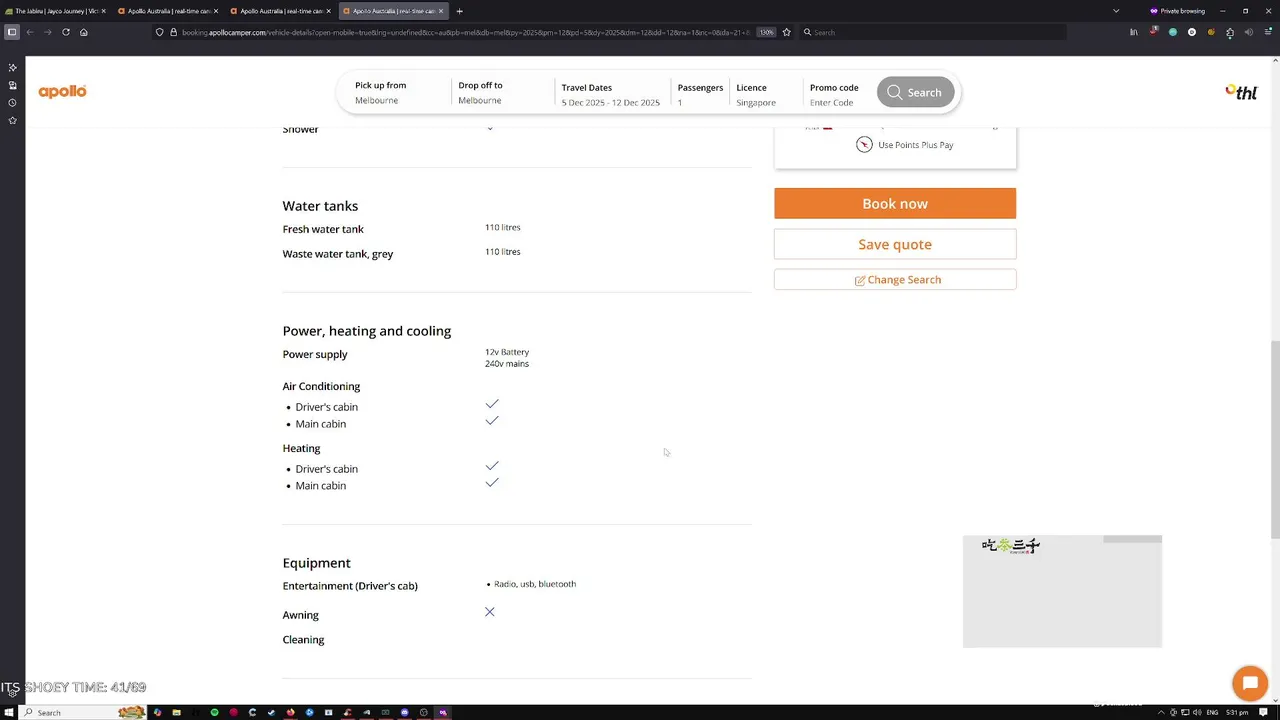Click the ENG language indicator
Image resolution: width=1280 pixels, height=720 pixels.
[1212, 712]
